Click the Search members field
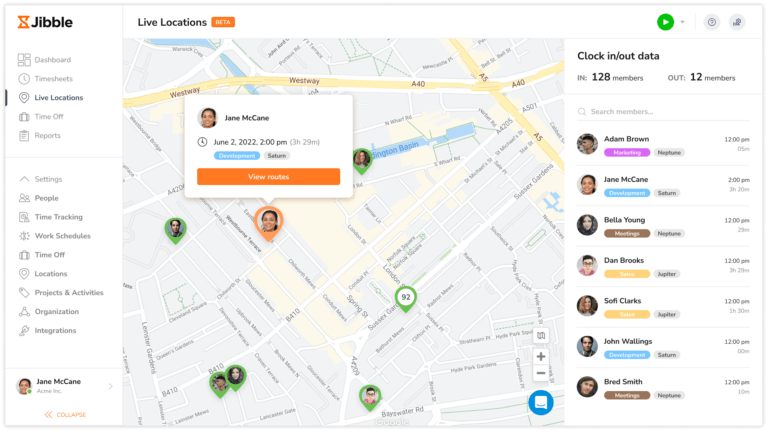The height and width of the screenshot is (431, 768). (663, 112)
